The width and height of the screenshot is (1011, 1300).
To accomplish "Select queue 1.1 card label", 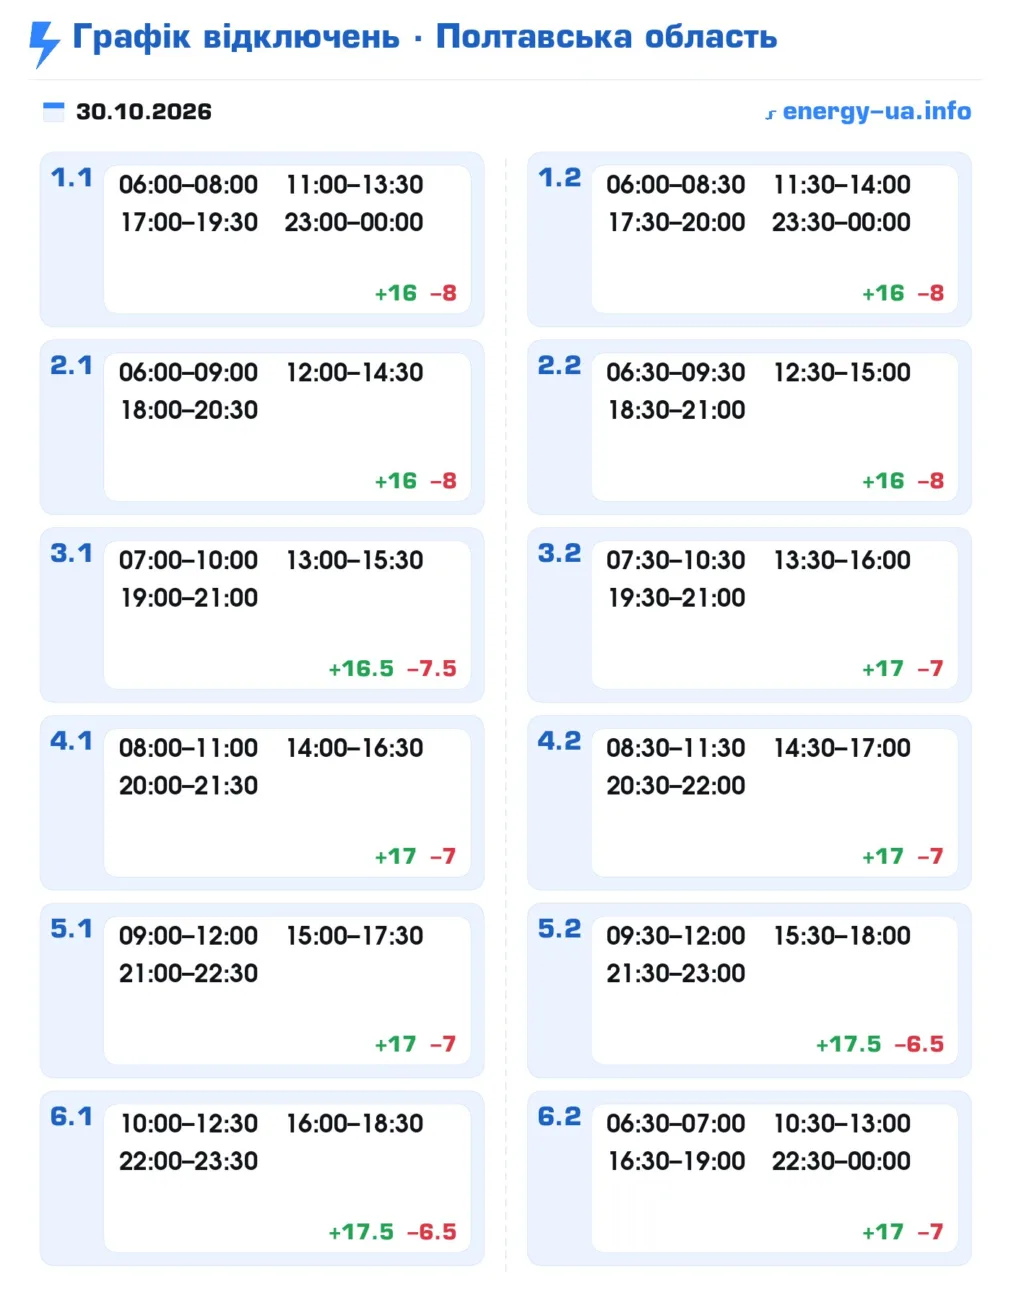I will click(x=71, y=178).
